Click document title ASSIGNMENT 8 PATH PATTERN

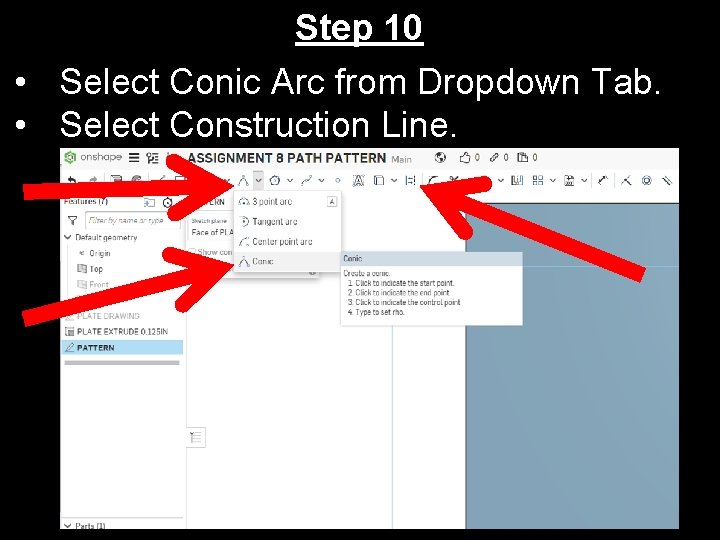point(287,158)
